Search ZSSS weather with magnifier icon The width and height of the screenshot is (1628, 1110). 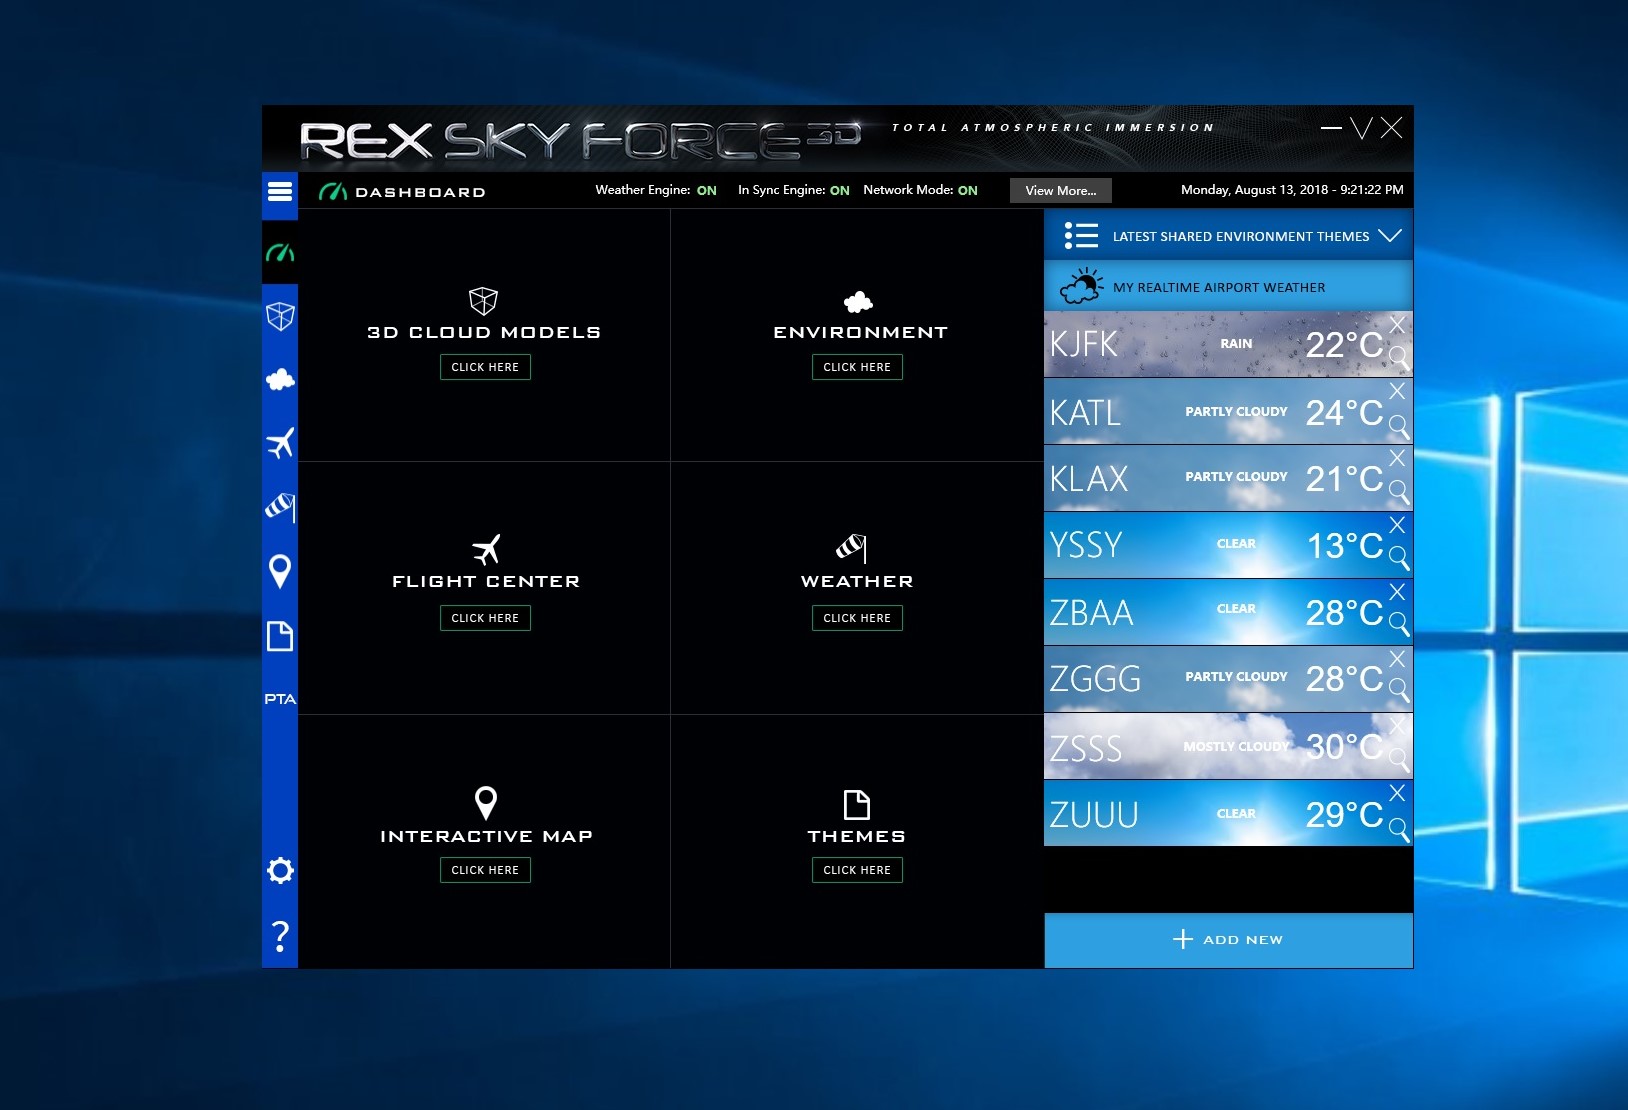coord(1399,762)
